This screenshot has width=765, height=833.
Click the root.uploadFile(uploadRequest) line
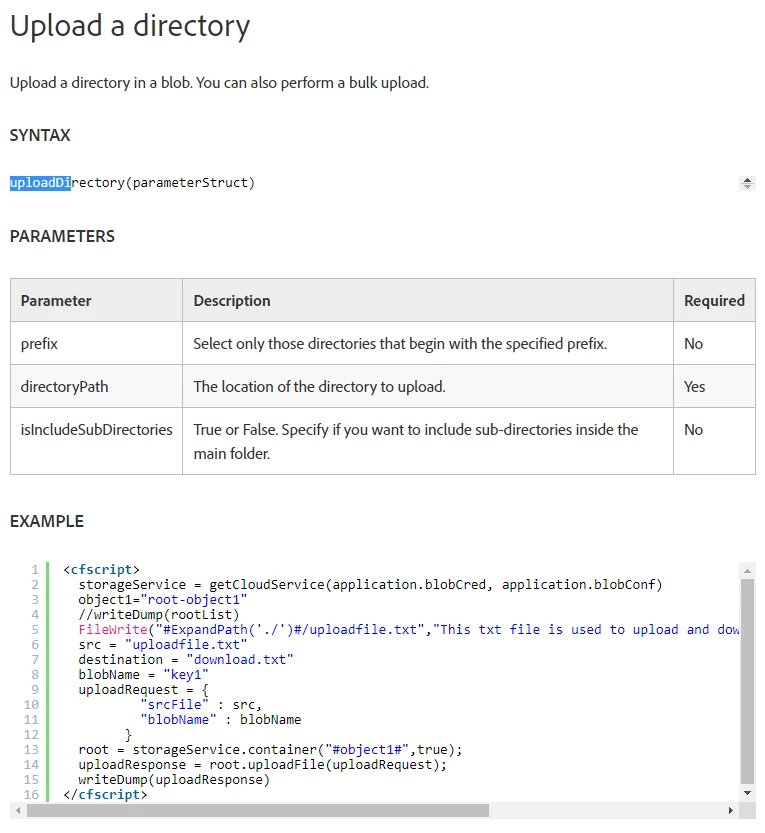point(263,764)
